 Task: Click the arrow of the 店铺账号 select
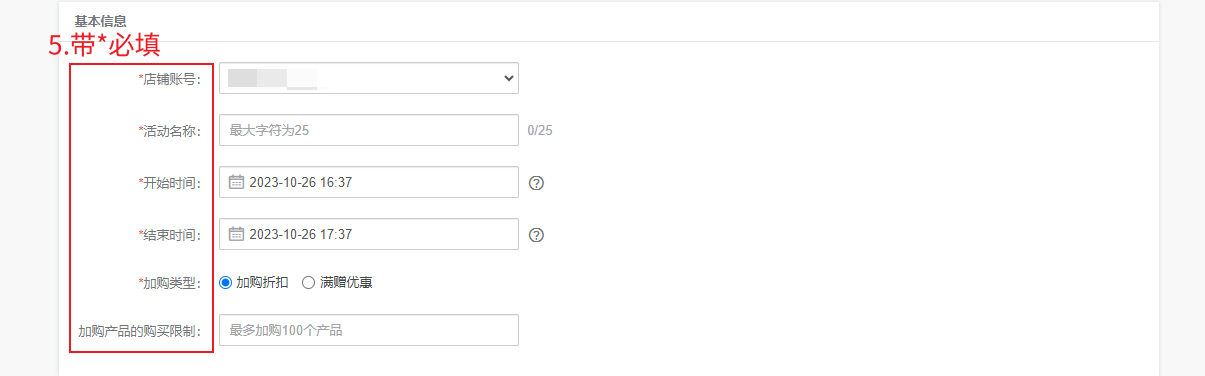507,78
